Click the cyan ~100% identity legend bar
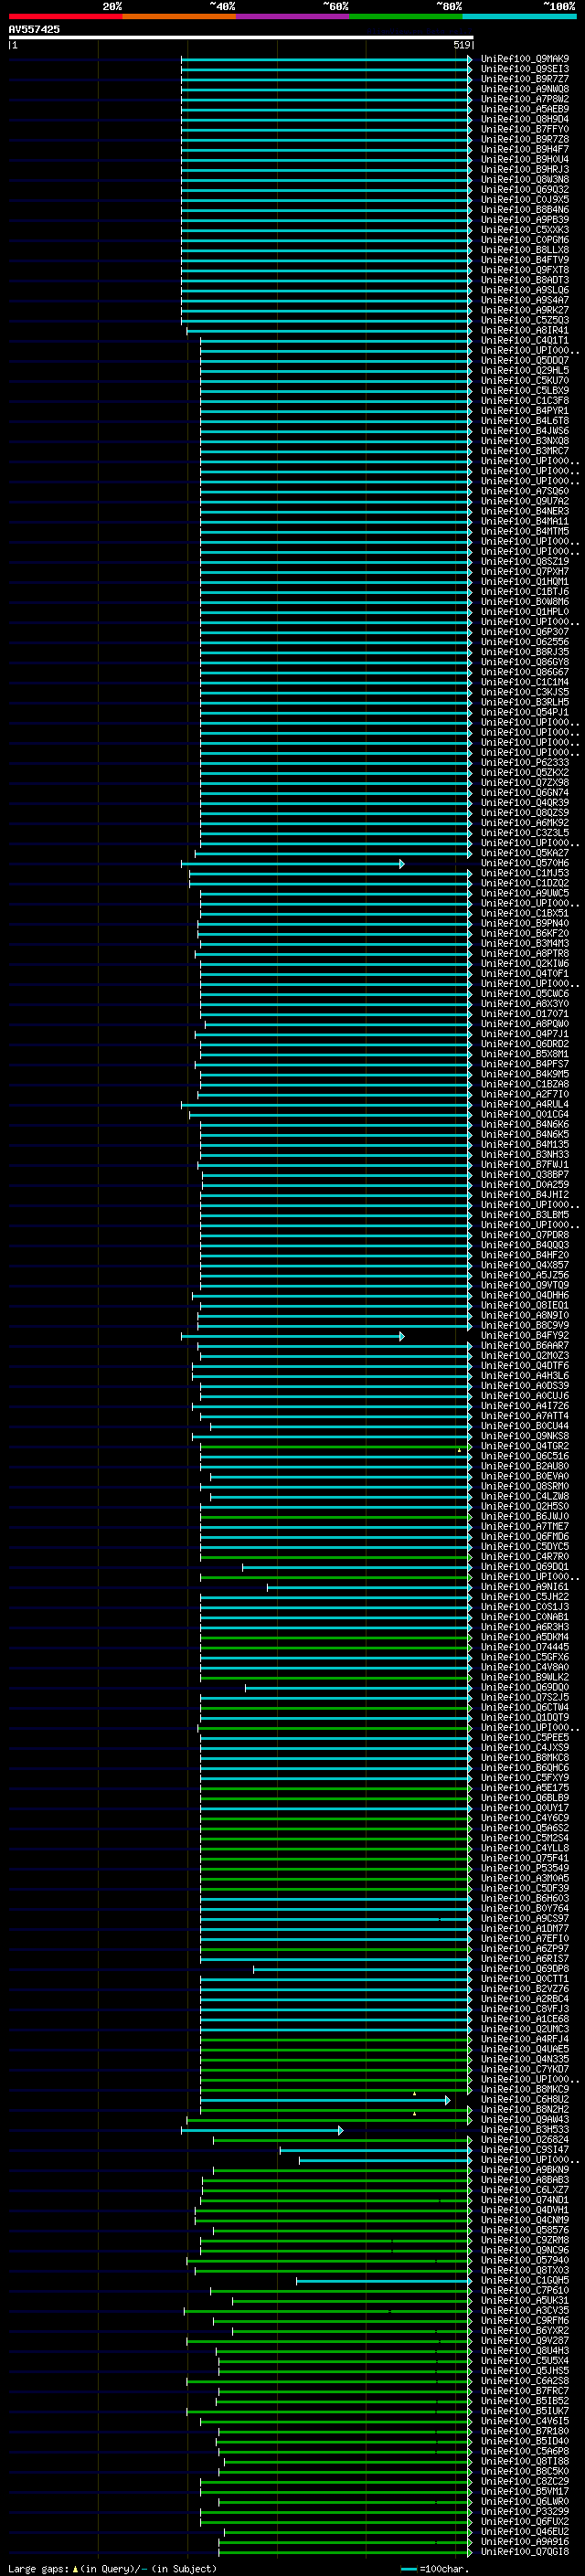Image resolution: width=585 pixels, height=2576 pixels. (x=520, y=17)
